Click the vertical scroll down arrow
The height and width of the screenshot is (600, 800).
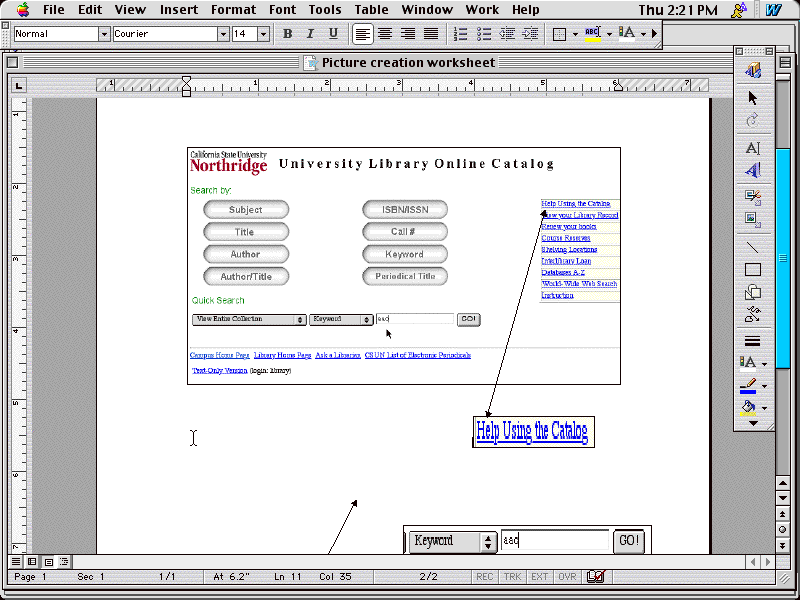coord(783,497)
